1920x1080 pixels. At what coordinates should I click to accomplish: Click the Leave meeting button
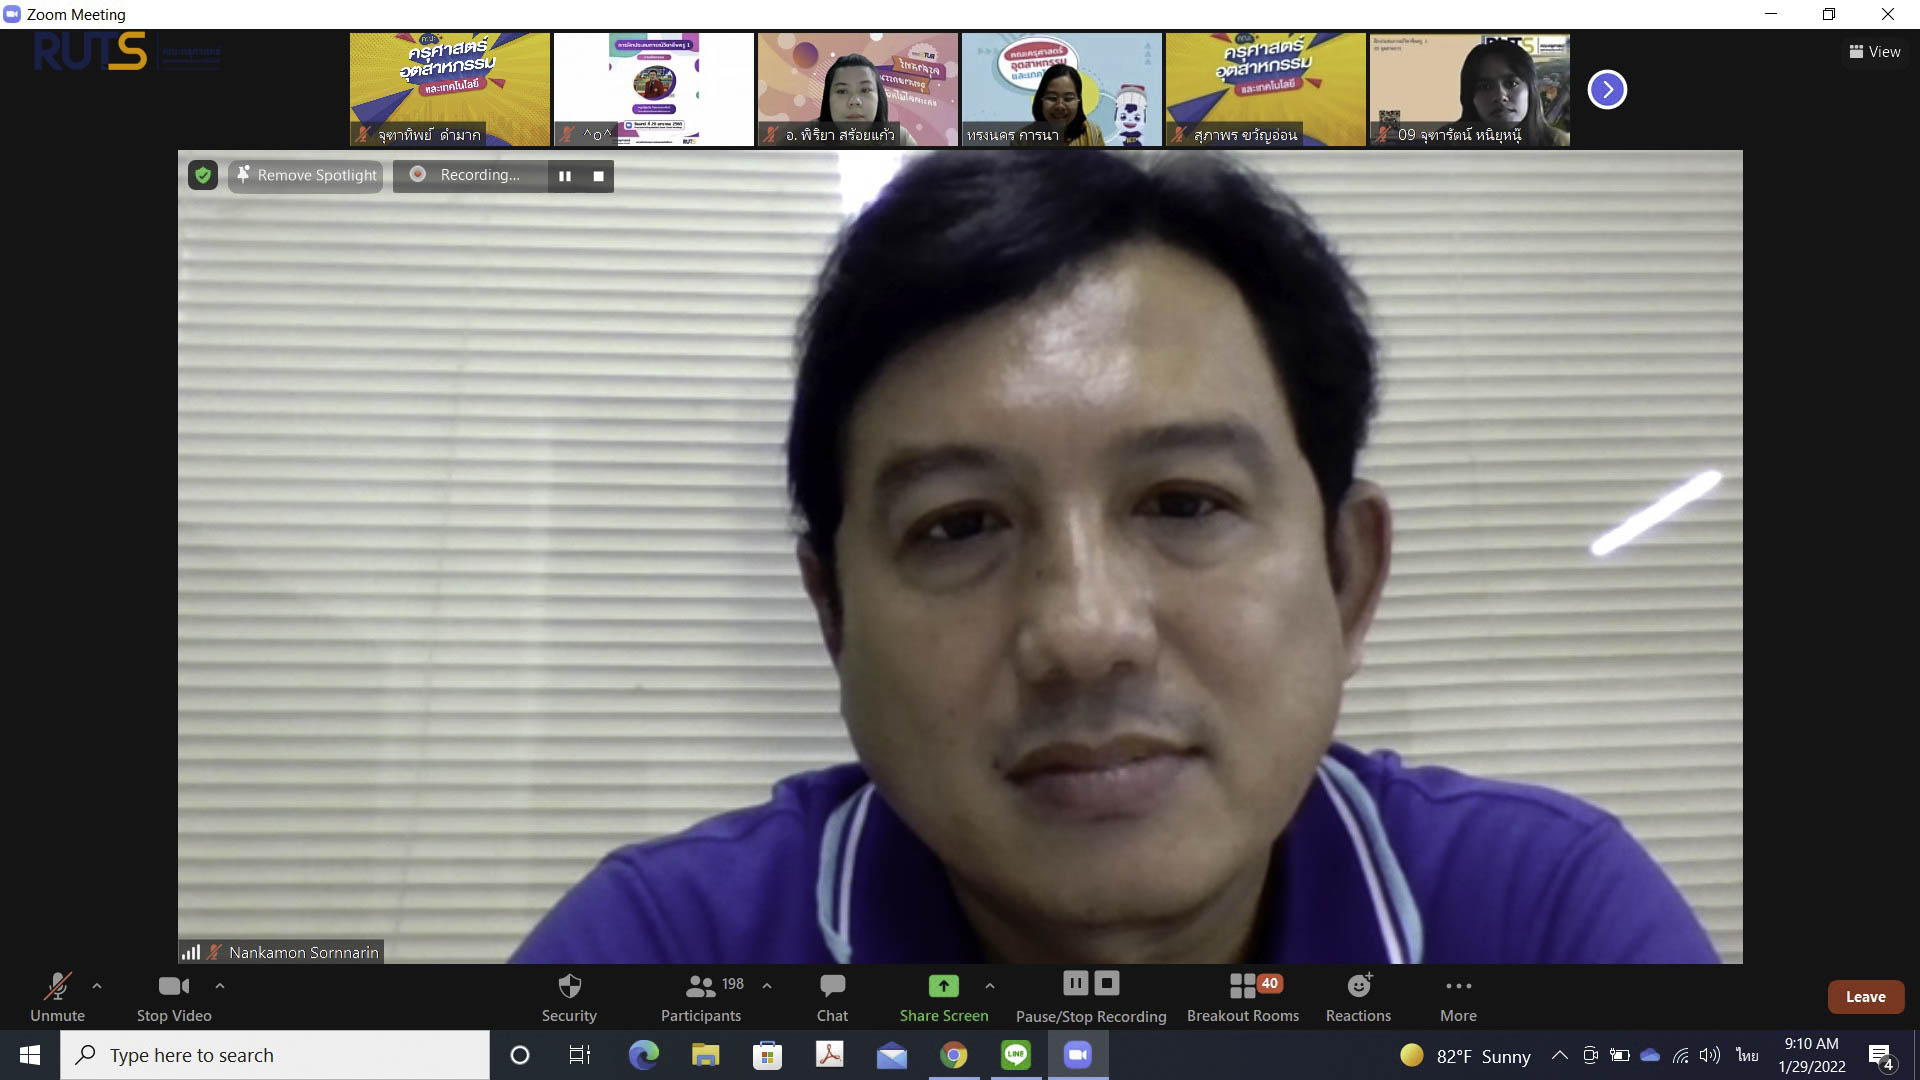[x=1865, y=997]
